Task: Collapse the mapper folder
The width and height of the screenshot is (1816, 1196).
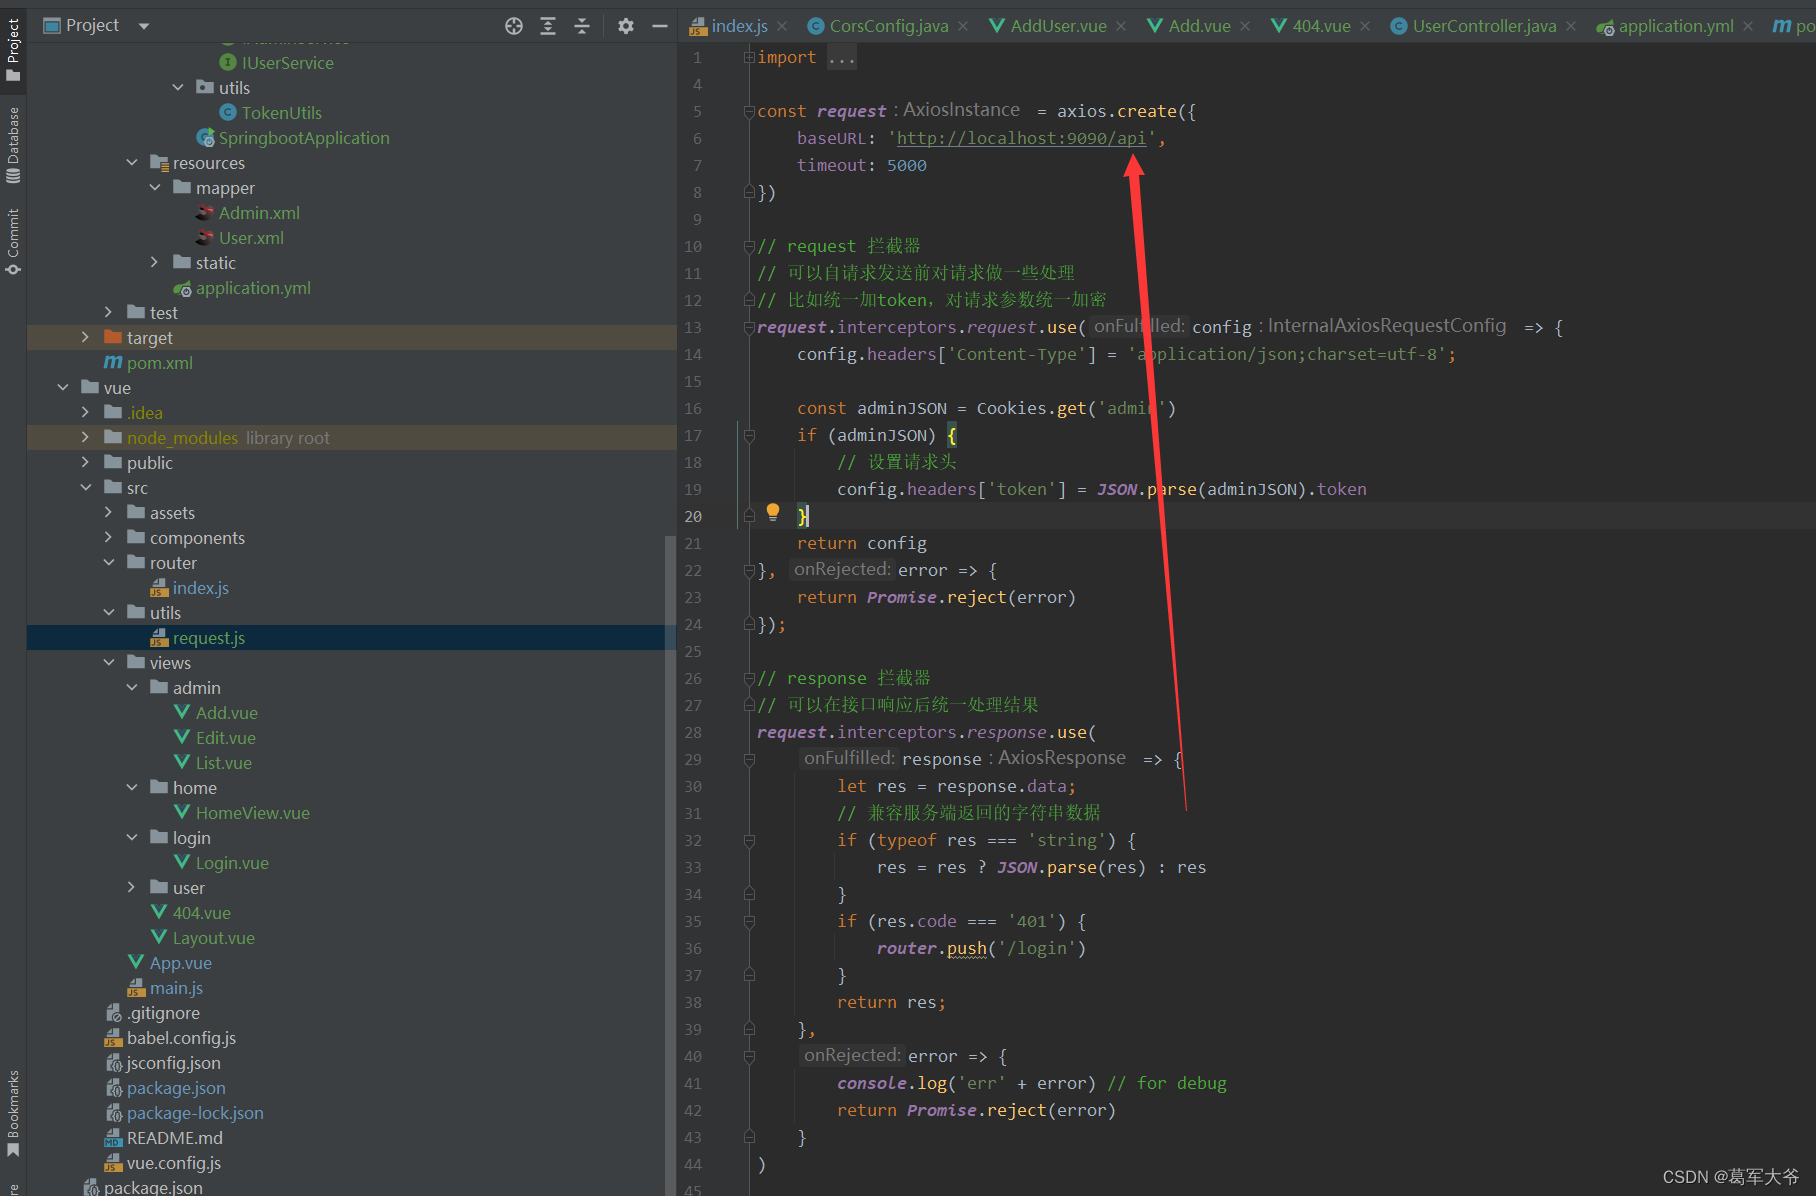Action: pyautogui.click(x=155, y=187)
